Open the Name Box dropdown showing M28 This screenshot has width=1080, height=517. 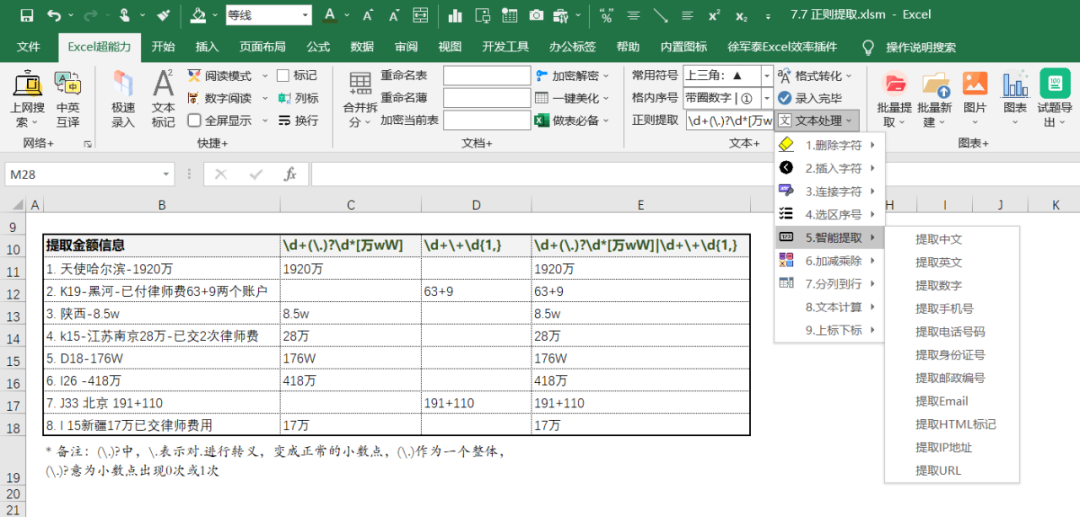167,175
